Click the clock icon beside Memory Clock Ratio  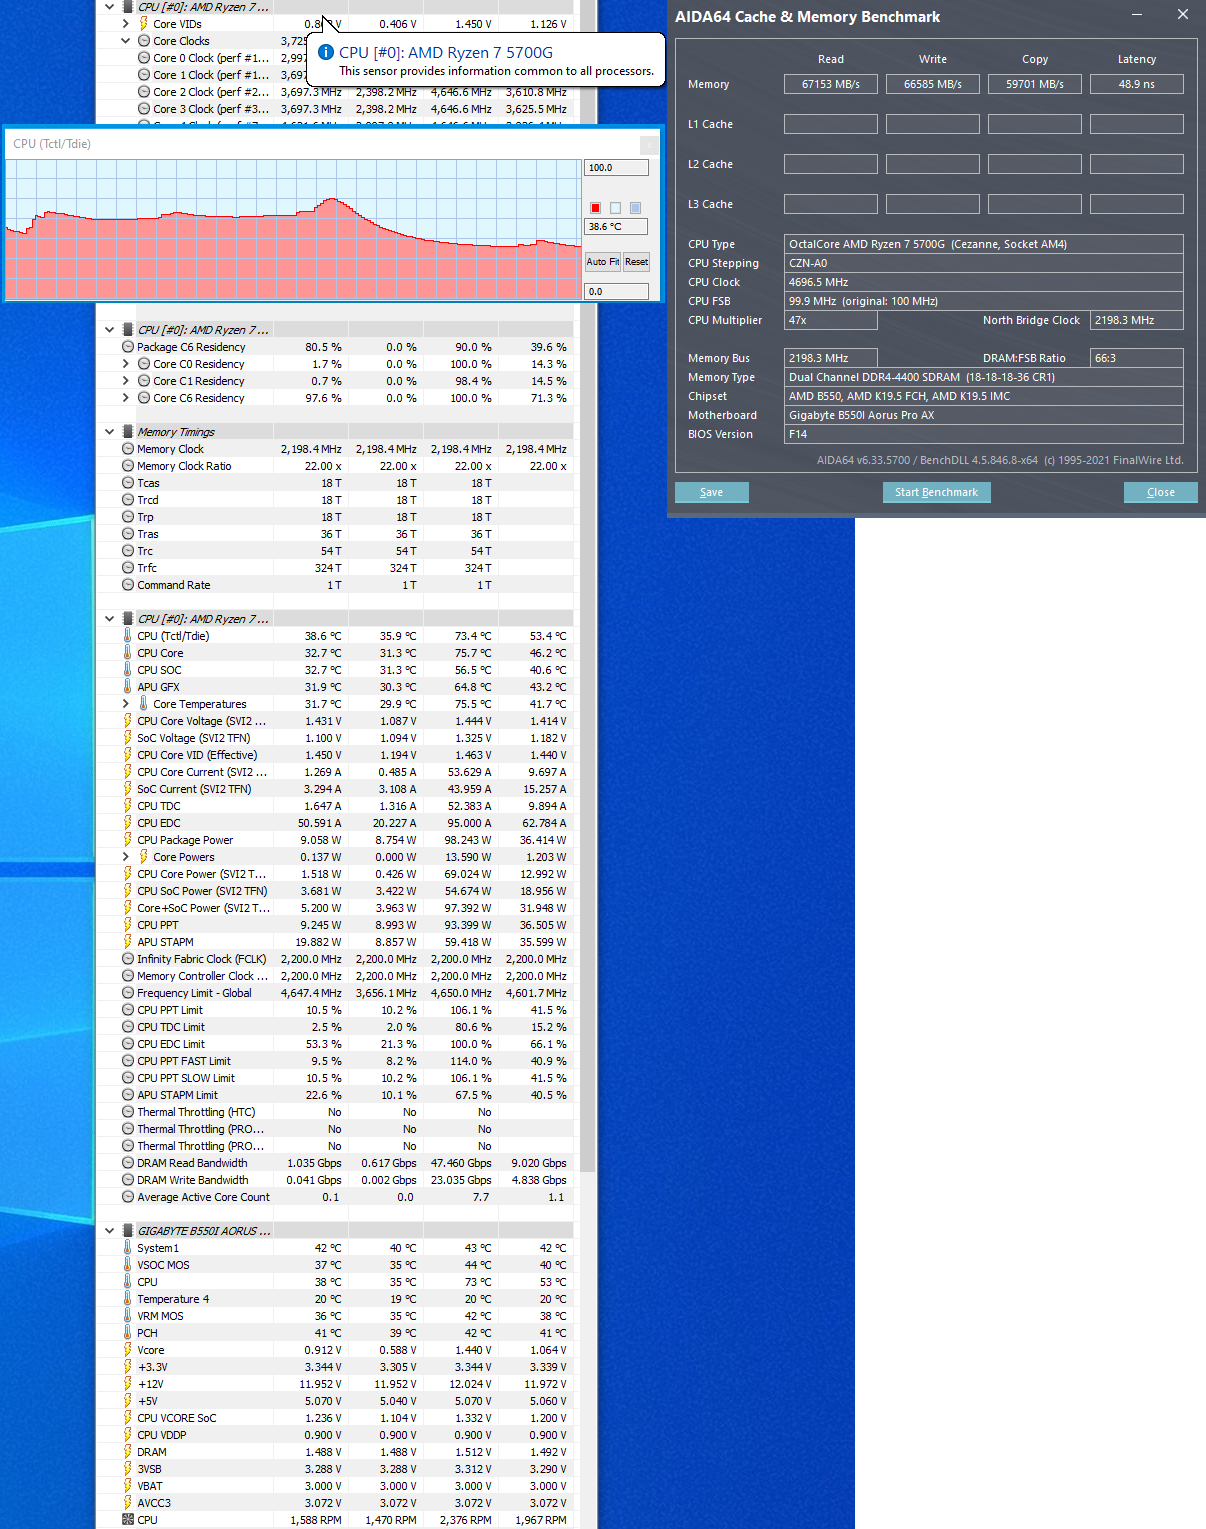128,466
